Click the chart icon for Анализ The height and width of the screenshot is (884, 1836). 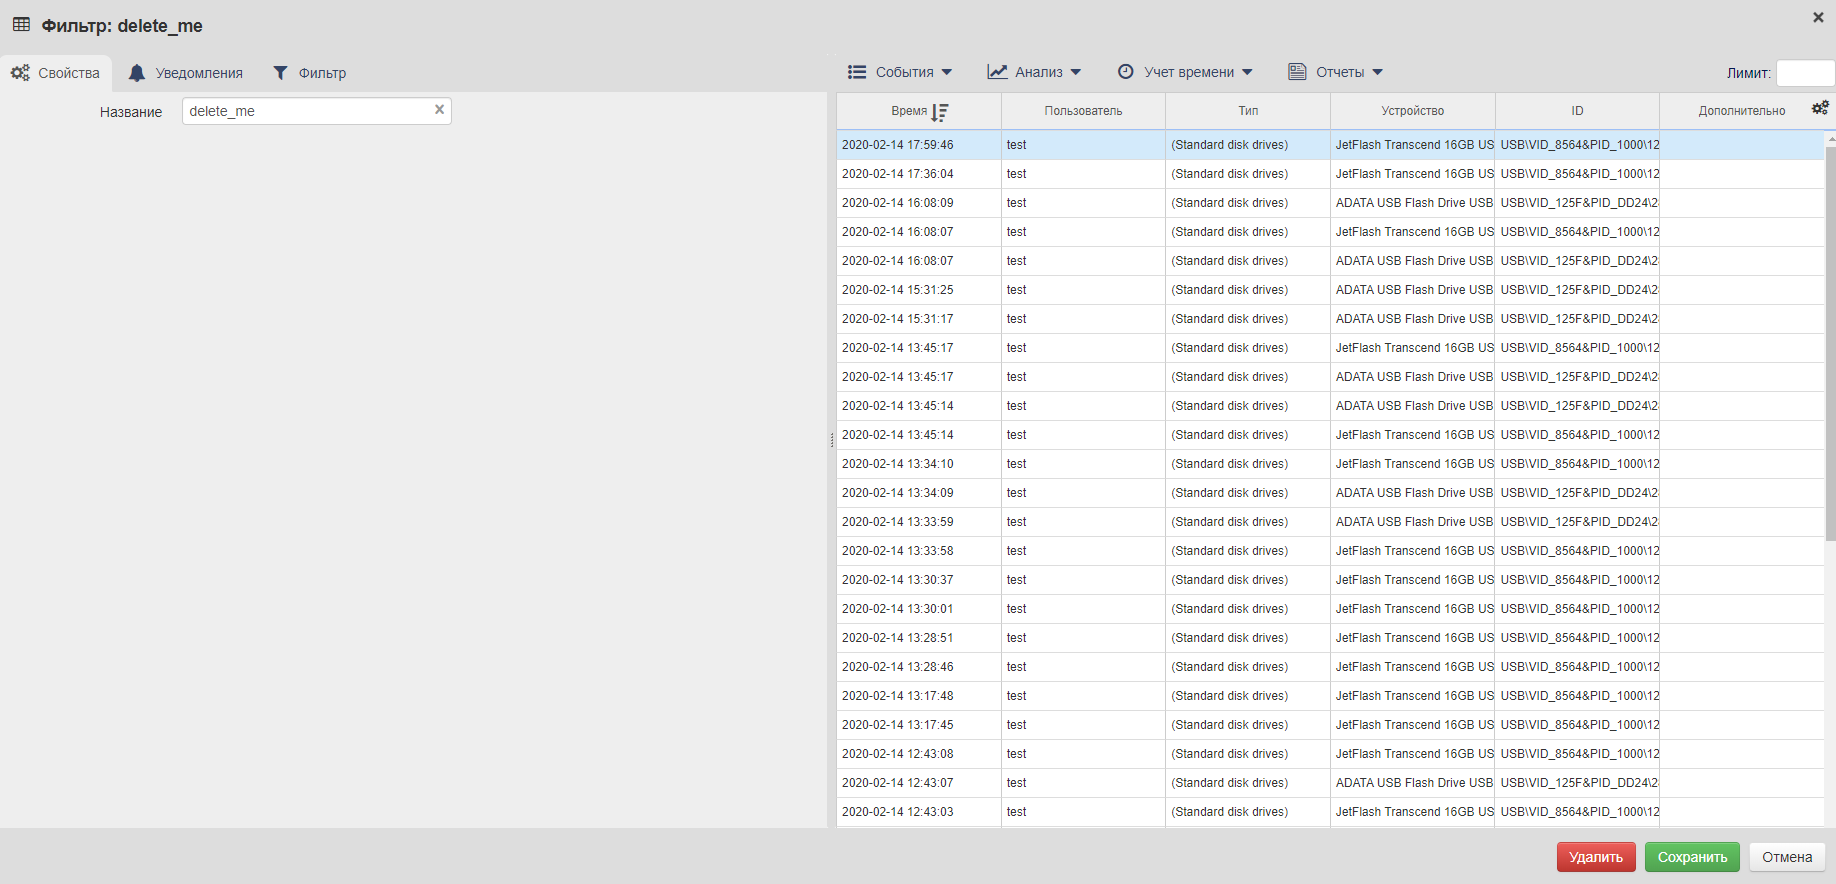coord(997,72)
